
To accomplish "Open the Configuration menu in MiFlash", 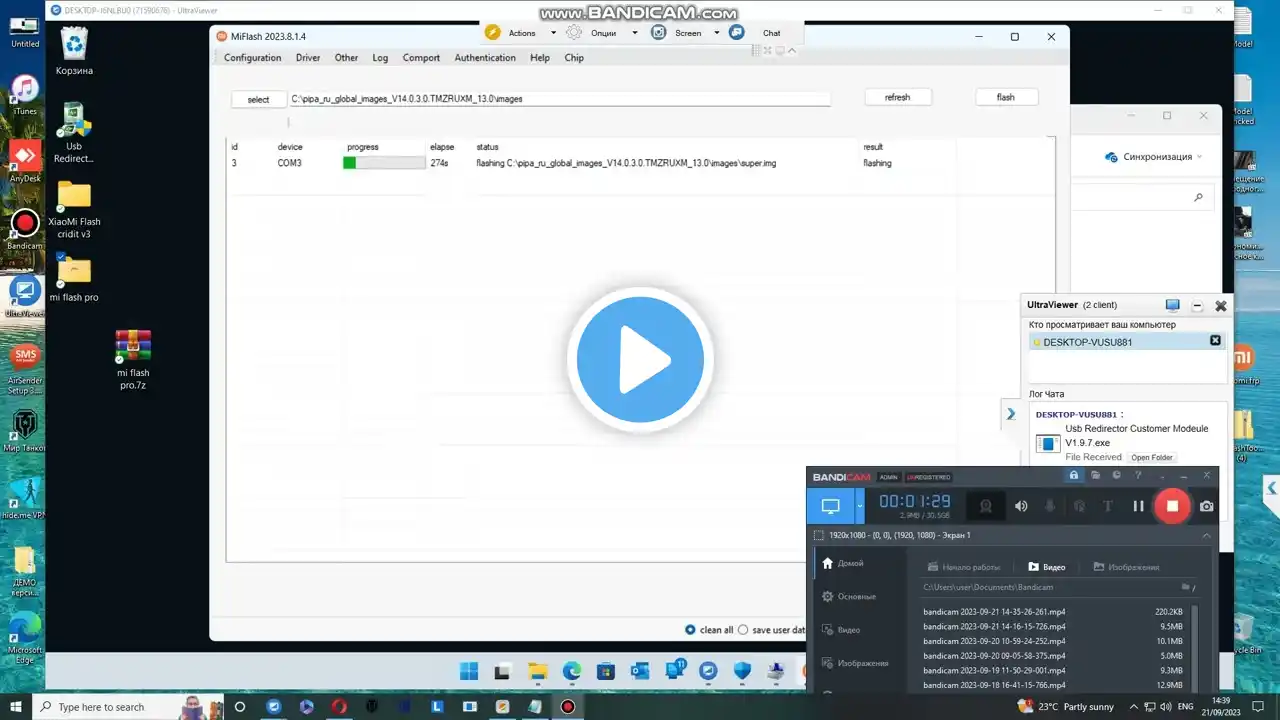I will click(252, 58).
